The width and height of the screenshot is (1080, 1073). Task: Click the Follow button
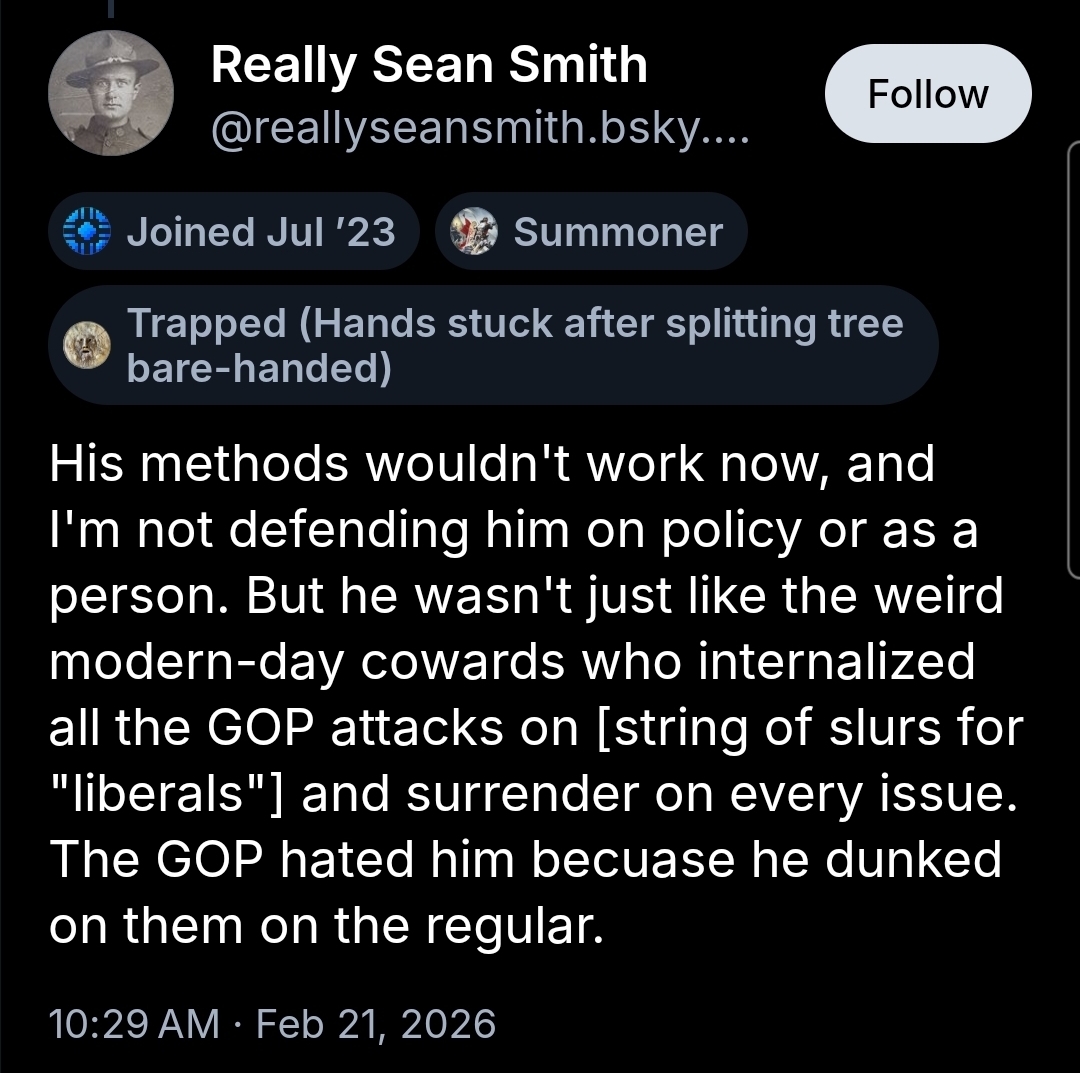click(x=927, y=94)
